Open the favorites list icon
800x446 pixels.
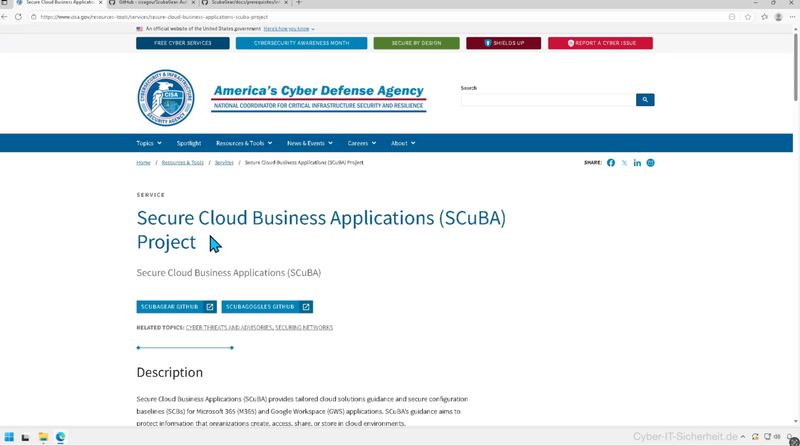click(x=764, y=17)
